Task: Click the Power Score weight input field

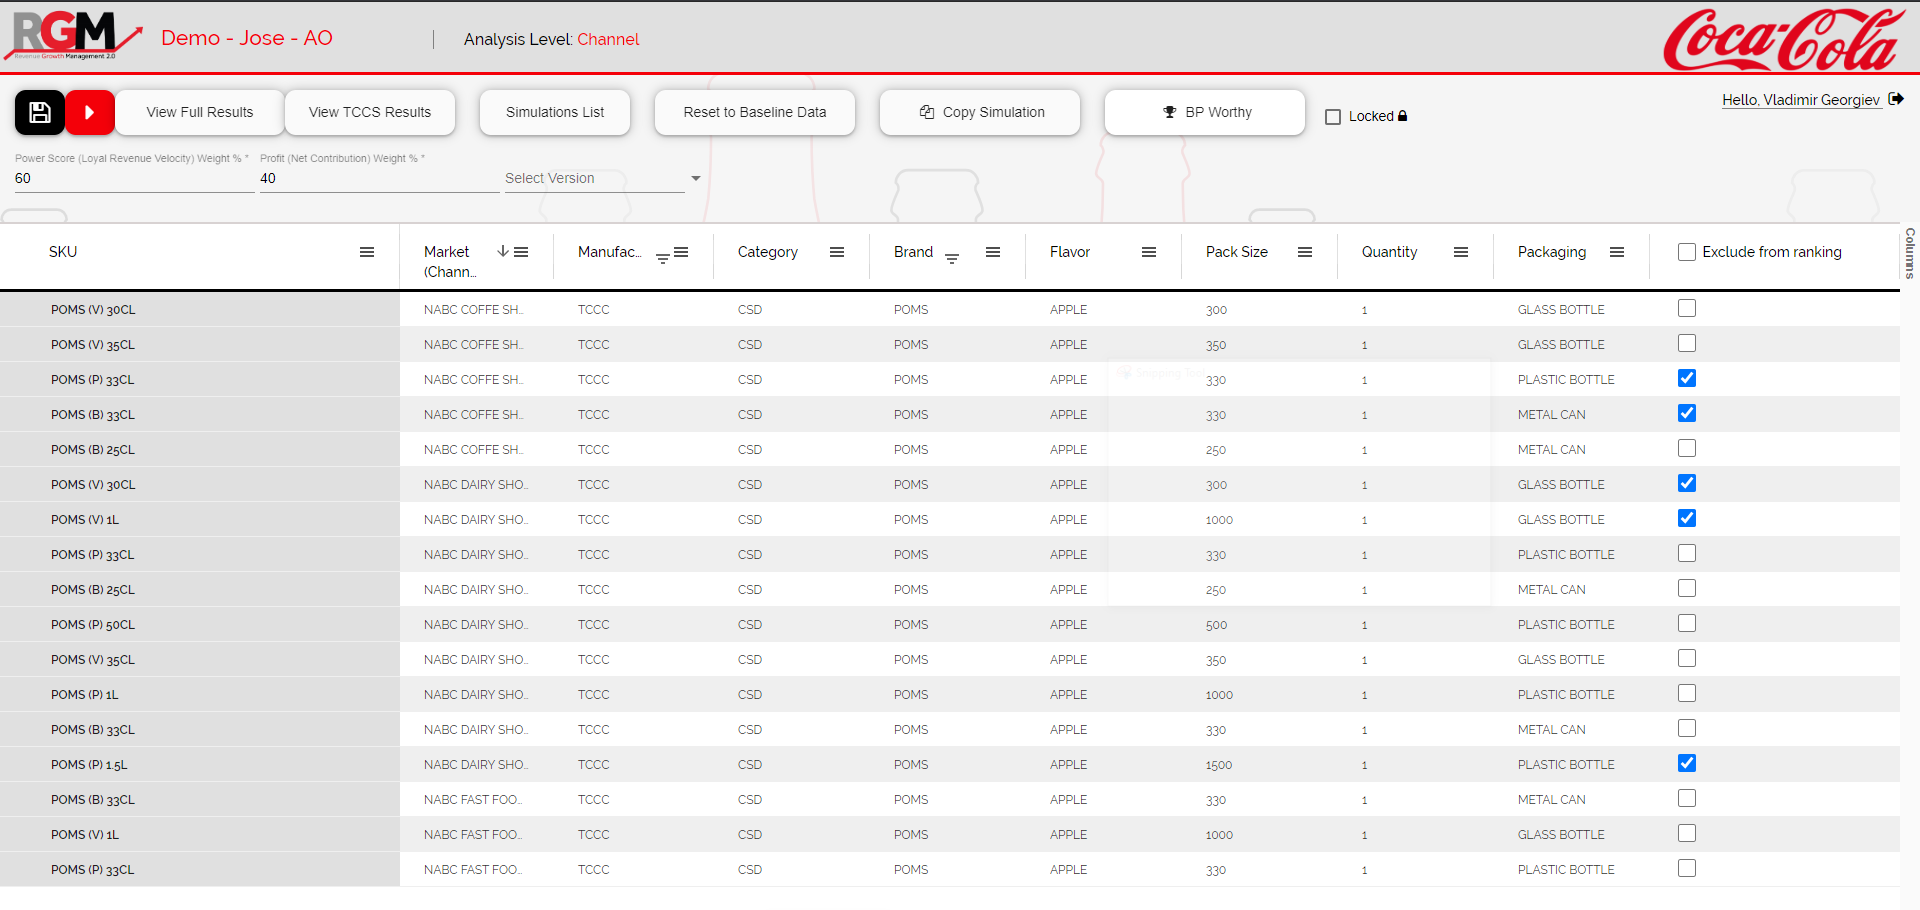Action: [x=134, y=178]
